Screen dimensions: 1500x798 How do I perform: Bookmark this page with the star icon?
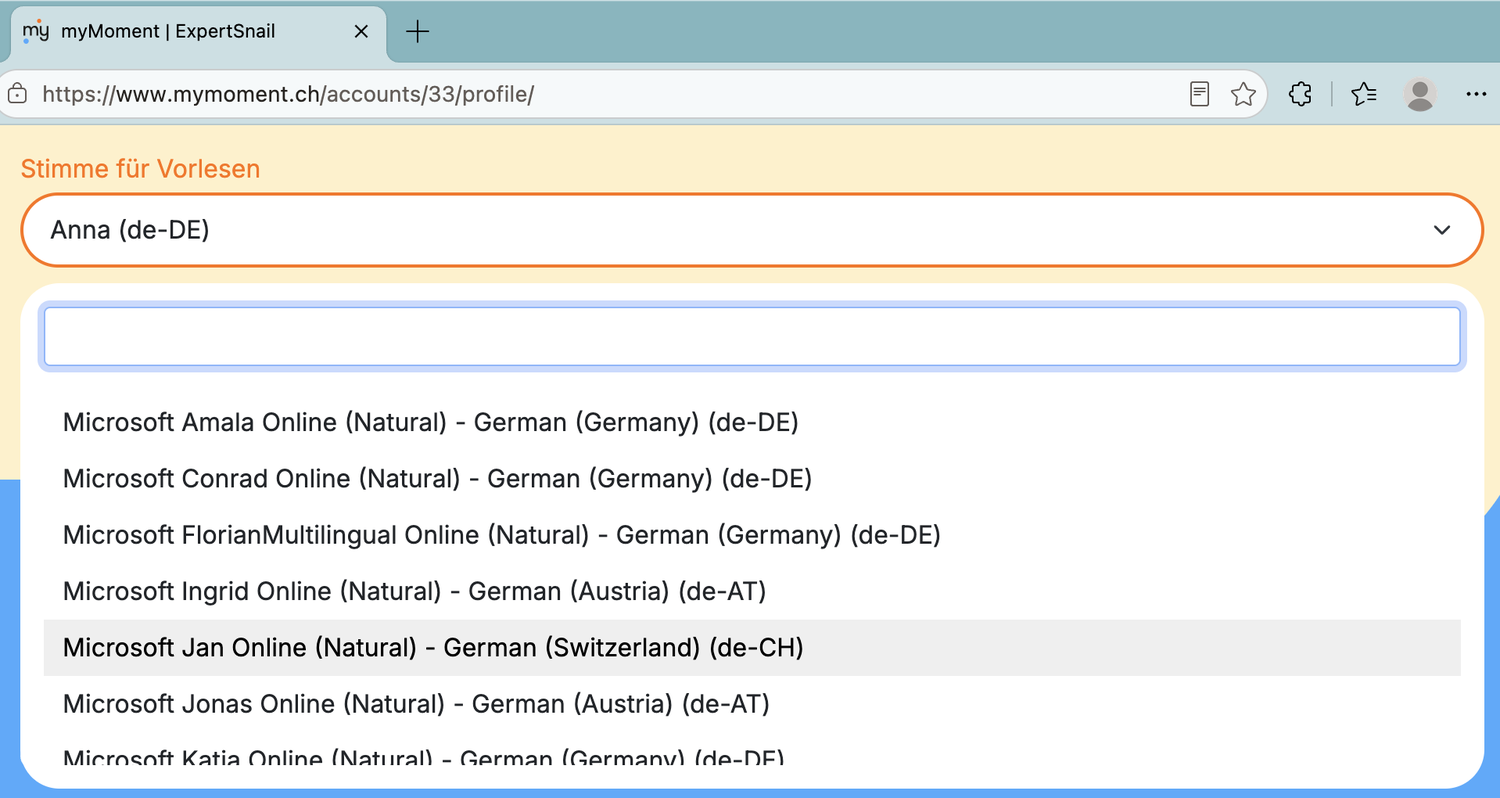click(1243, 94)
